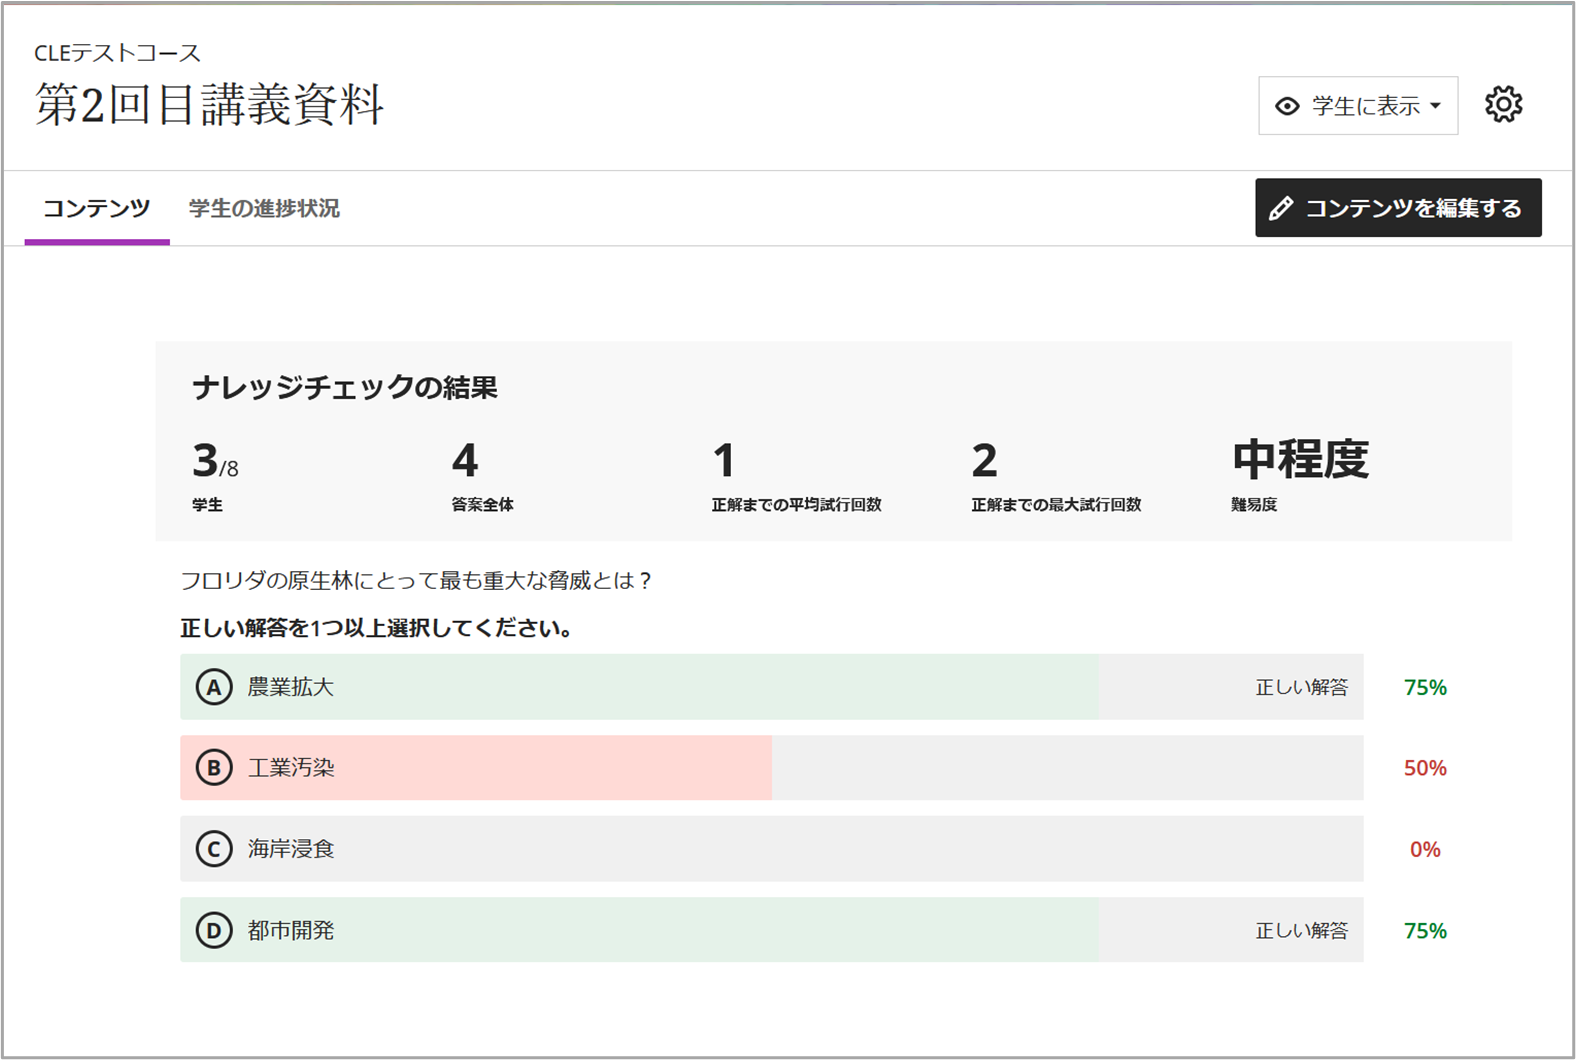Select the 農業拡大 answer text

[x=291, y=688]
